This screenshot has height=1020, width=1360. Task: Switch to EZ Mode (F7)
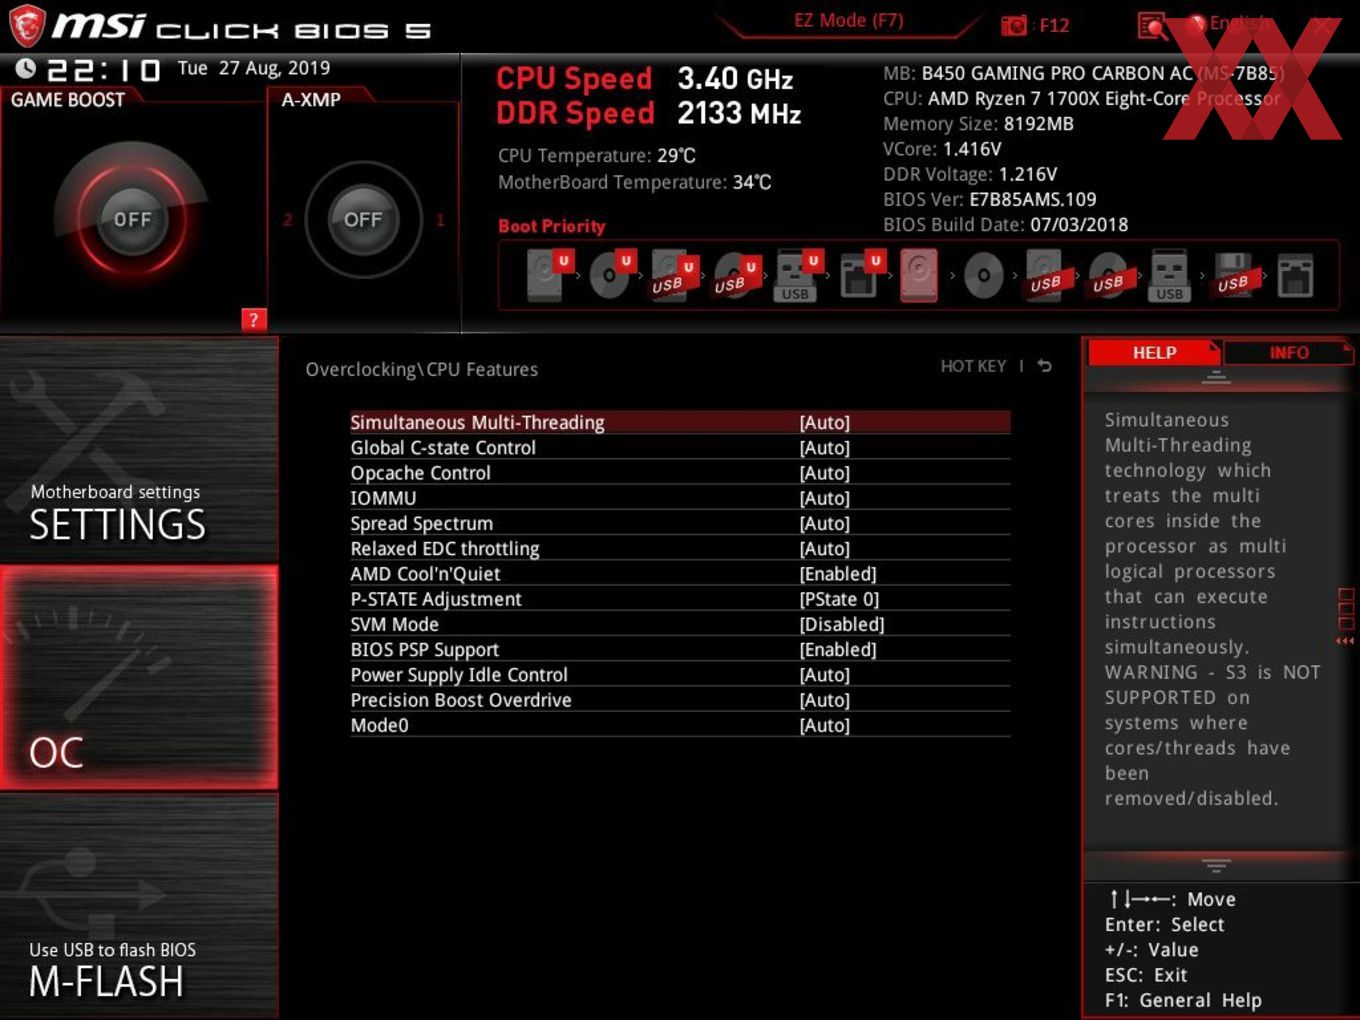(x=848, y=20)
